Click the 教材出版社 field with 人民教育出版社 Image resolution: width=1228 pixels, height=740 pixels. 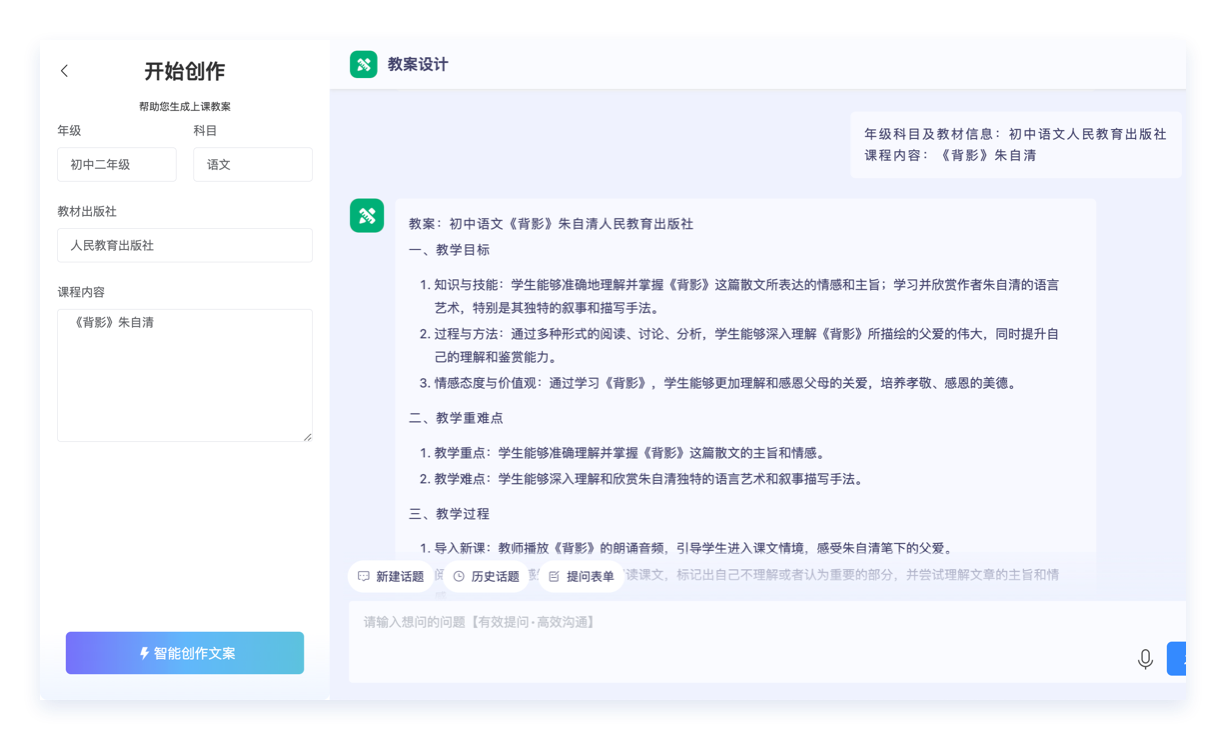click(x=185, y=245)
